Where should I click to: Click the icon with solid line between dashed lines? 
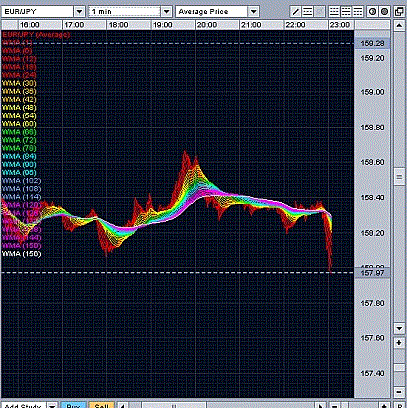[x=346, y=12]
